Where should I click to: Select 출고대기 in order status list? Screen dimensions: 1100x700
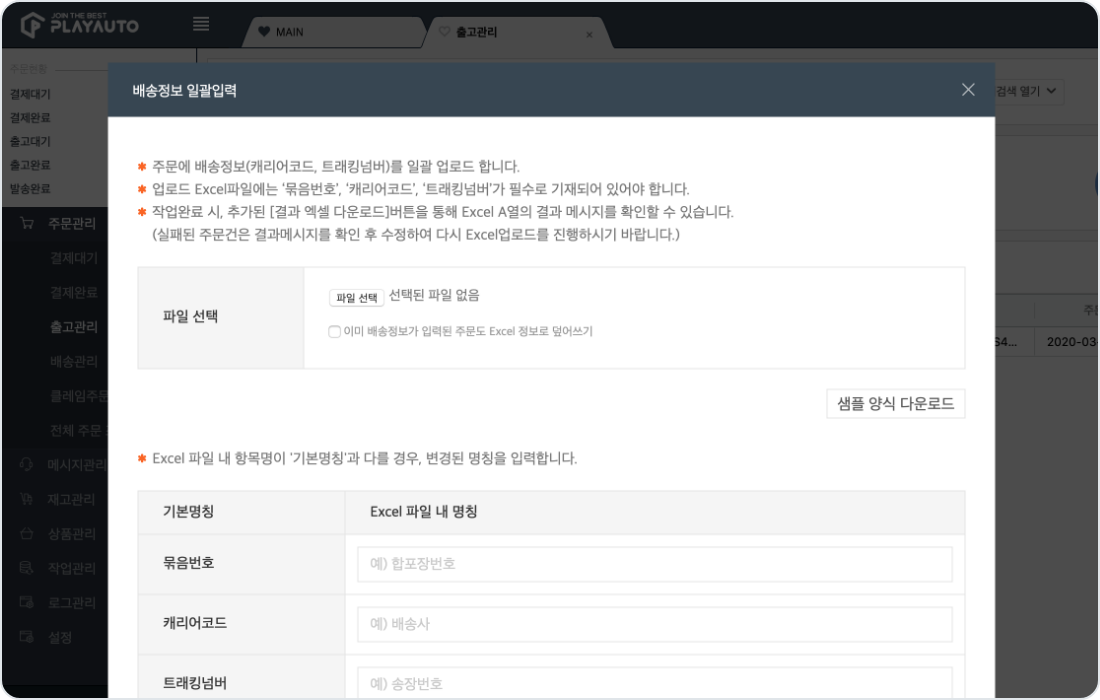pos(30,141)
